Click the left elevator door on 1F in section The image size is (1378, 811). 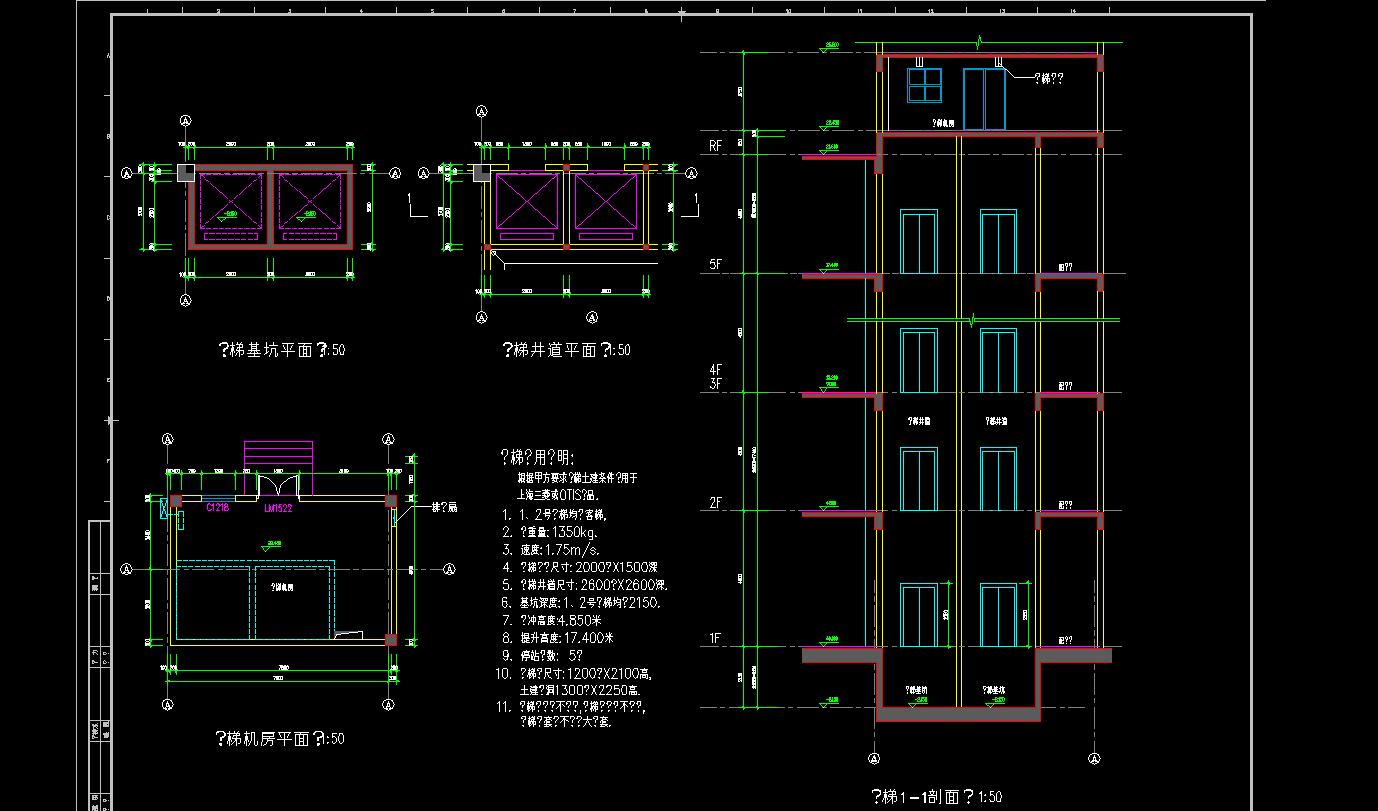(919, 616)
